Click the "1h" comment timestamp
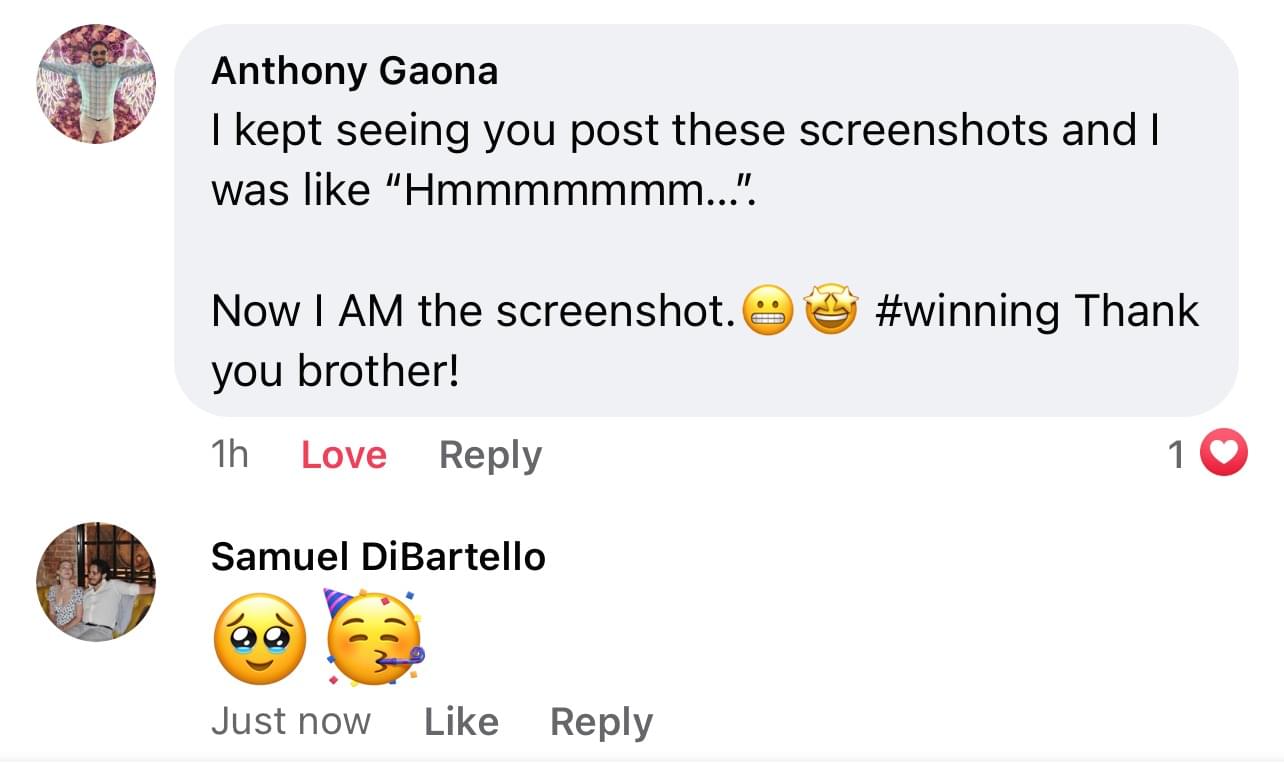 (230, 456)
